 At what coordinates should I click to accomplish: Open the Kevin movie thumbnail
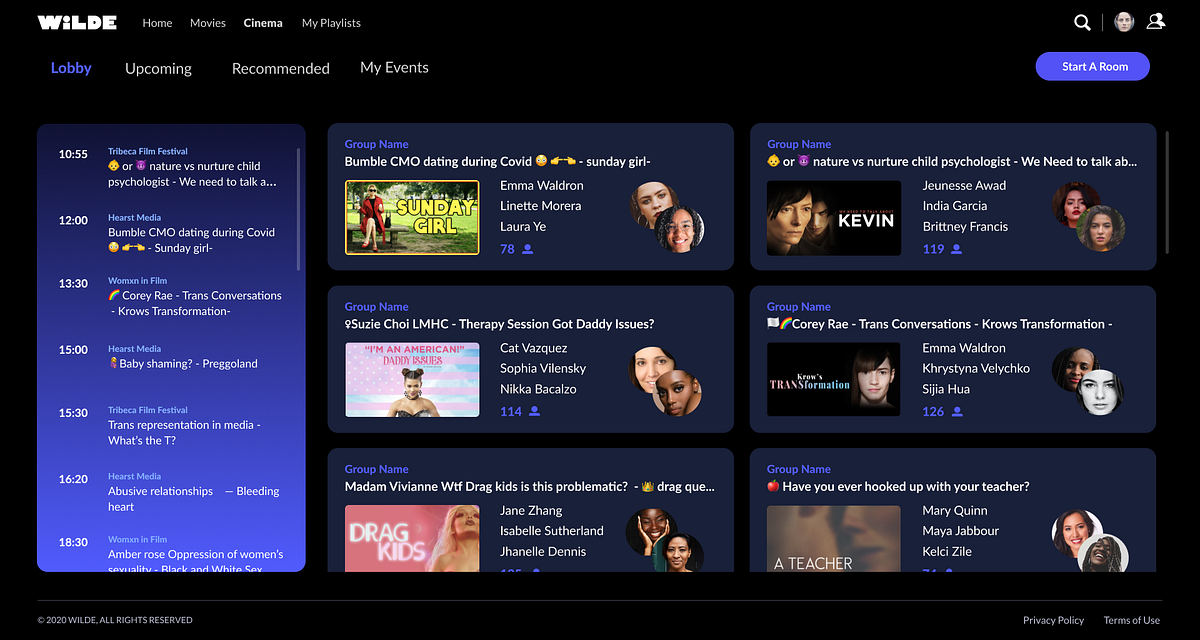click(834, 217)
